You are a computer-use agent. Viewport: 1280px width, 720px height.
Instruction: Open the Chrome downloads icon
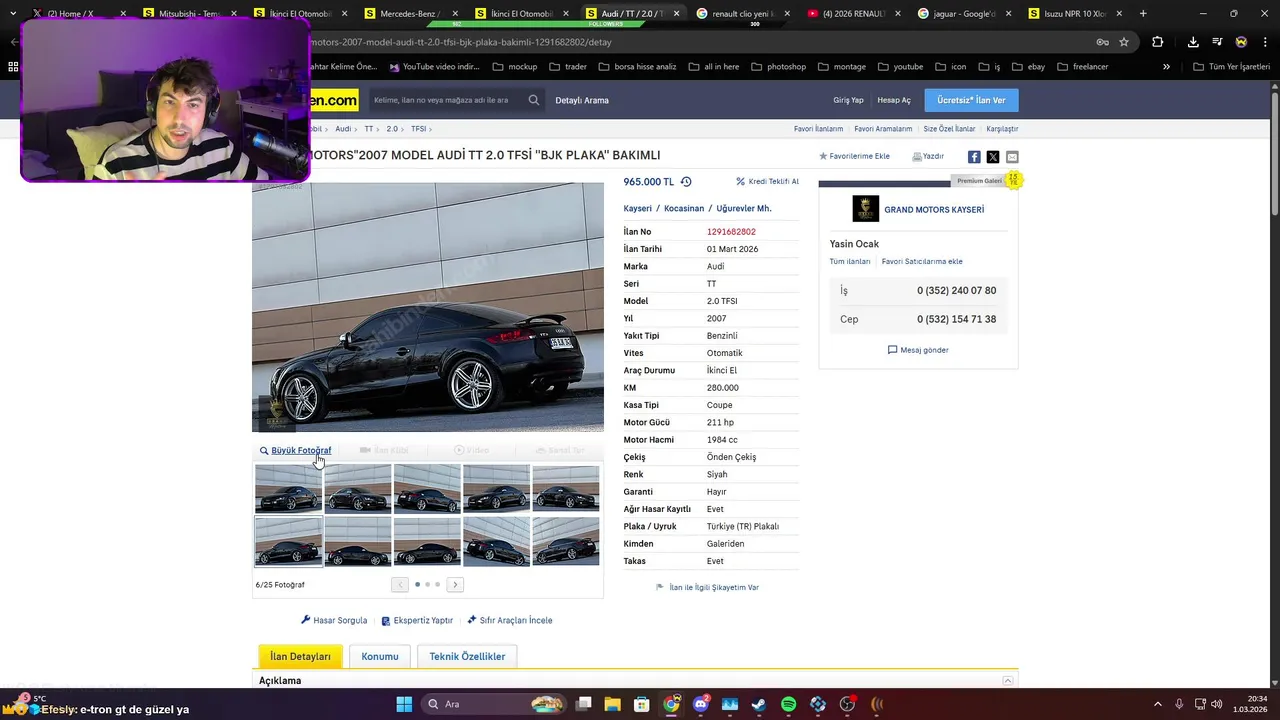pos(1193,42)
